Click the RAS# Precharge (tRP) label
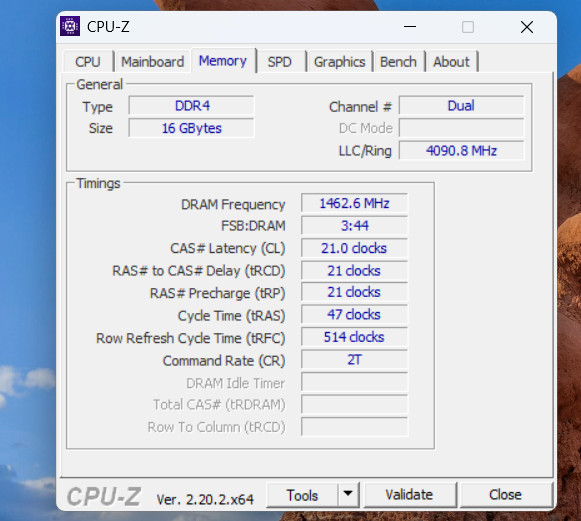The height and width of the screenshot is (521, 581). click(218, 293)
